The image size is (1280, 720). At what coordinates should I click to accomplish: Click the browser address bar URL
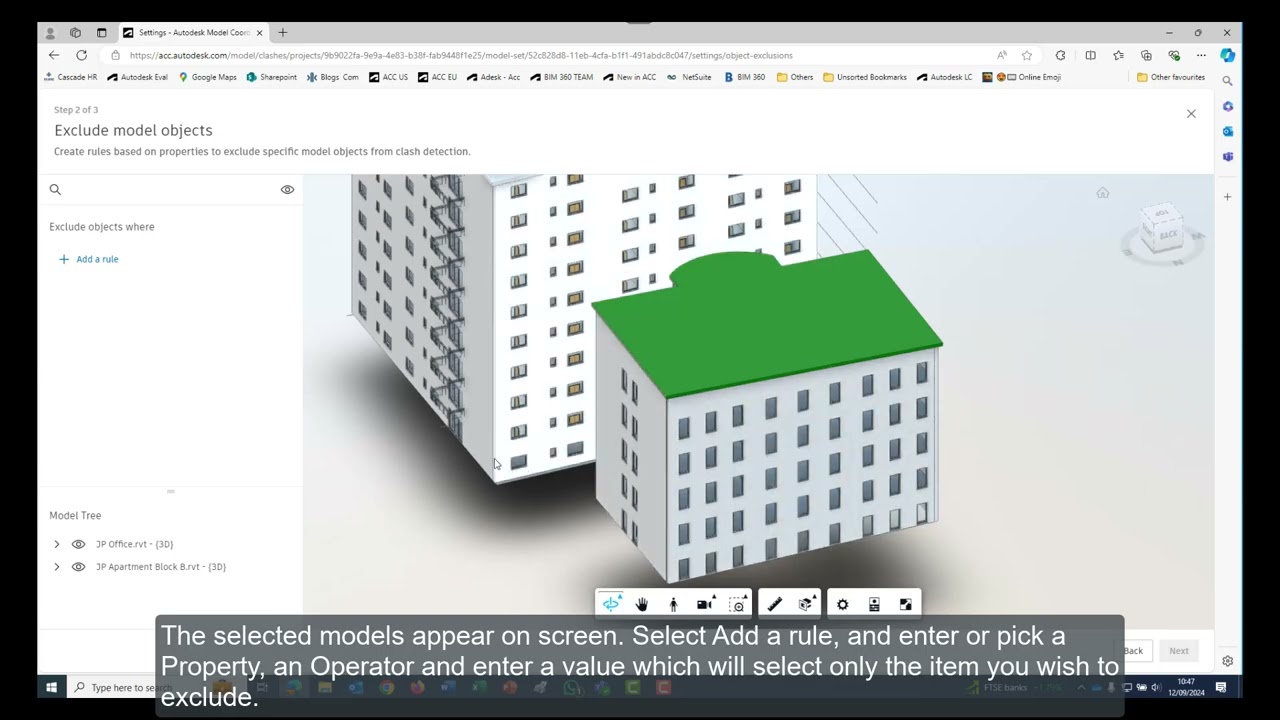[461, 56]
